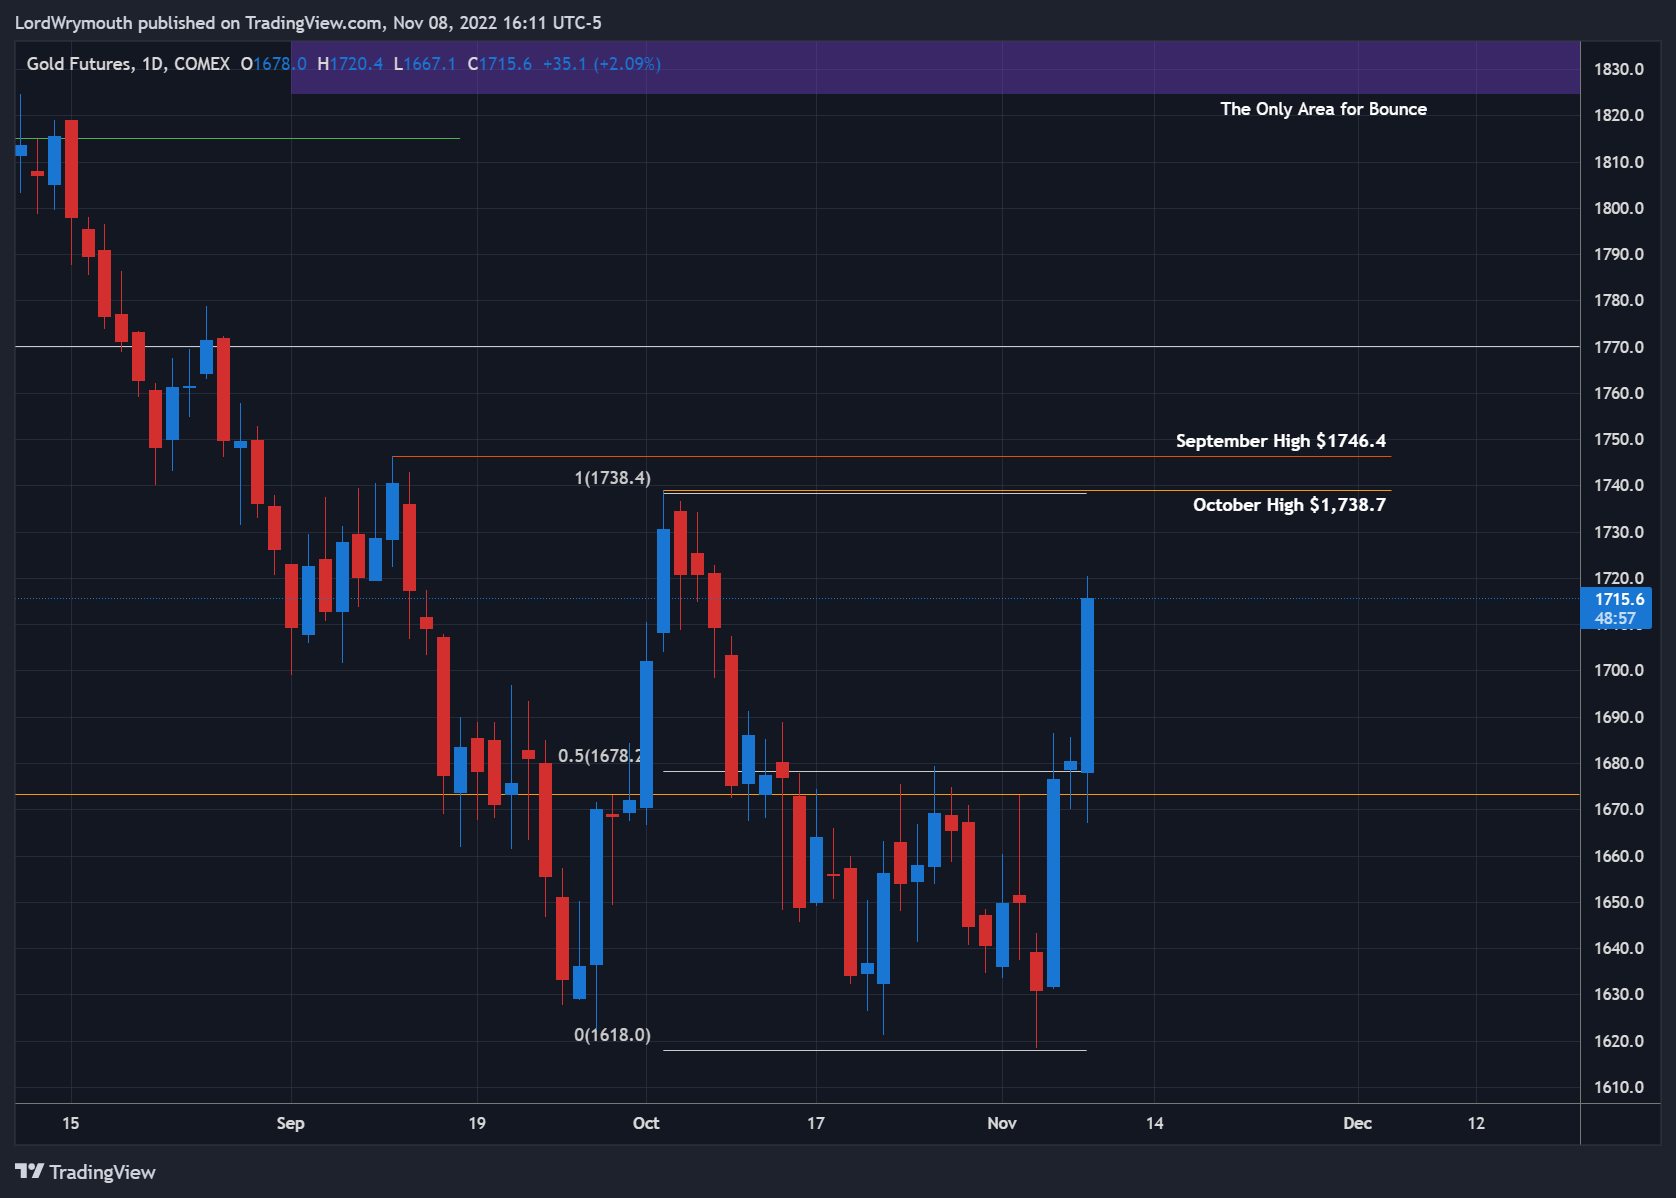Select the 'September High $1746.4' annotation

(1280, 441)
